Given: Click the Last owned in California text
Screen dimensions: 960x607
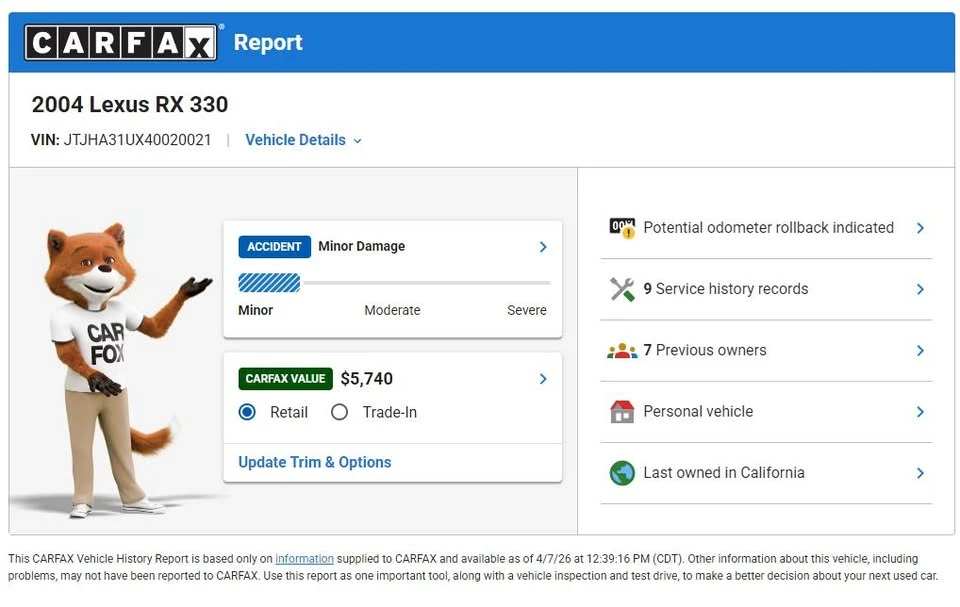Looking at the screenshot, I should point(724,473).
